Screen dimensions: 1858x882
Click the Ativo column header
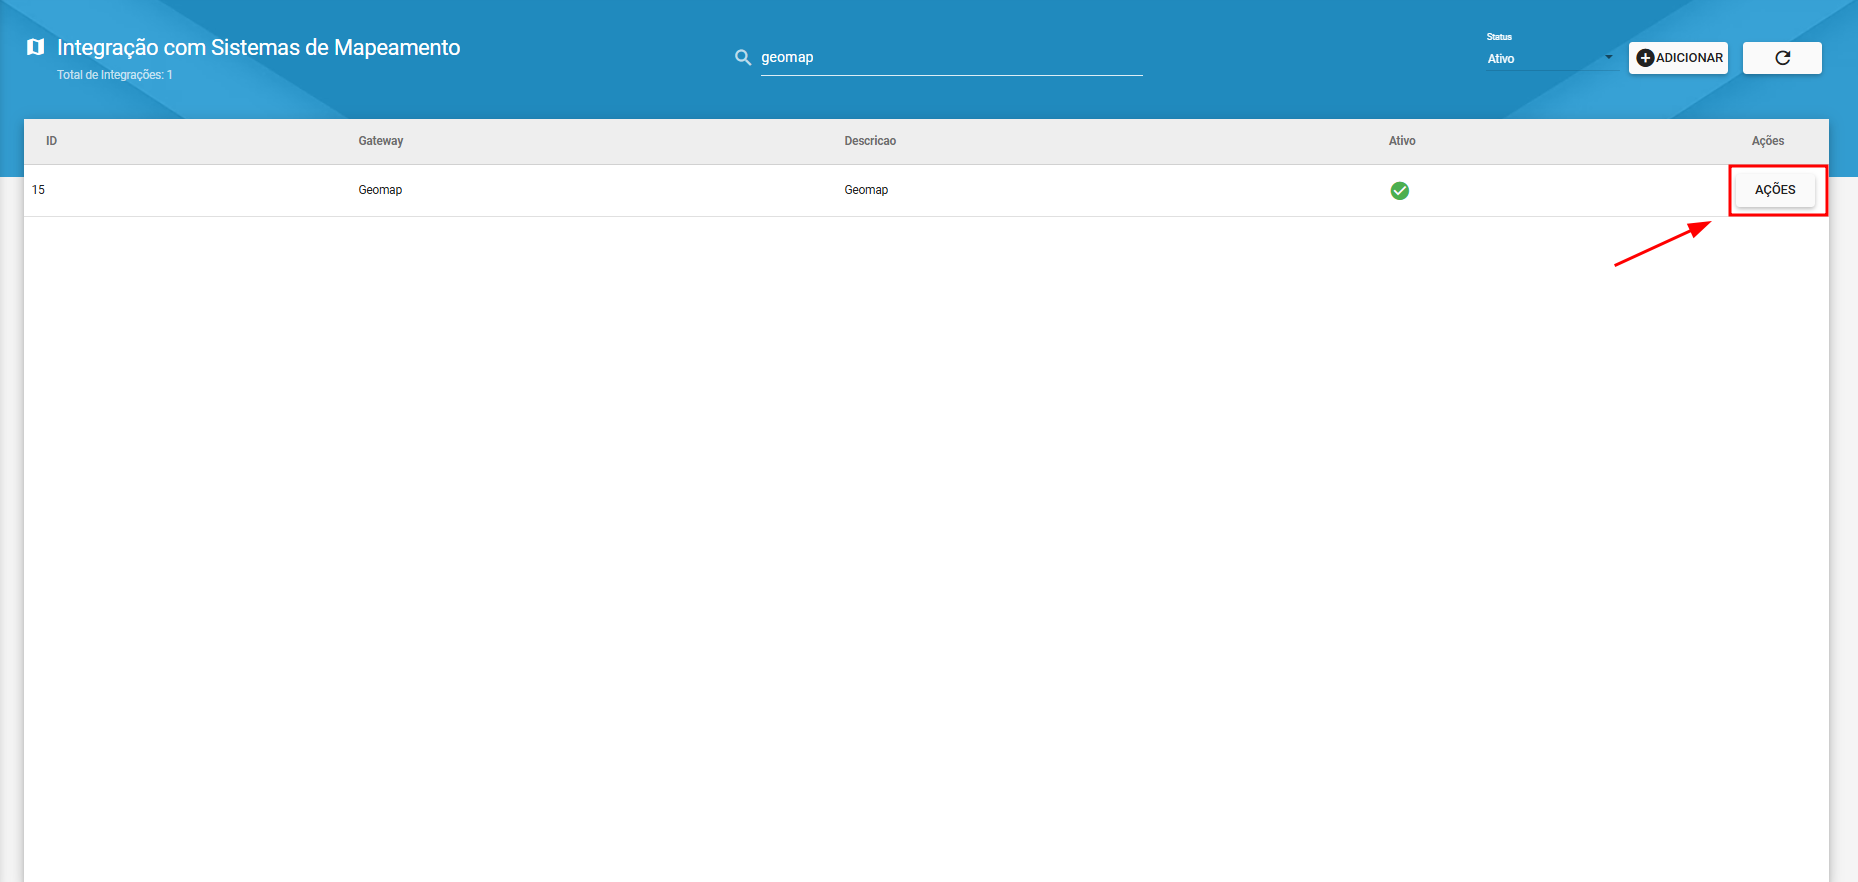coord(1402,141)
